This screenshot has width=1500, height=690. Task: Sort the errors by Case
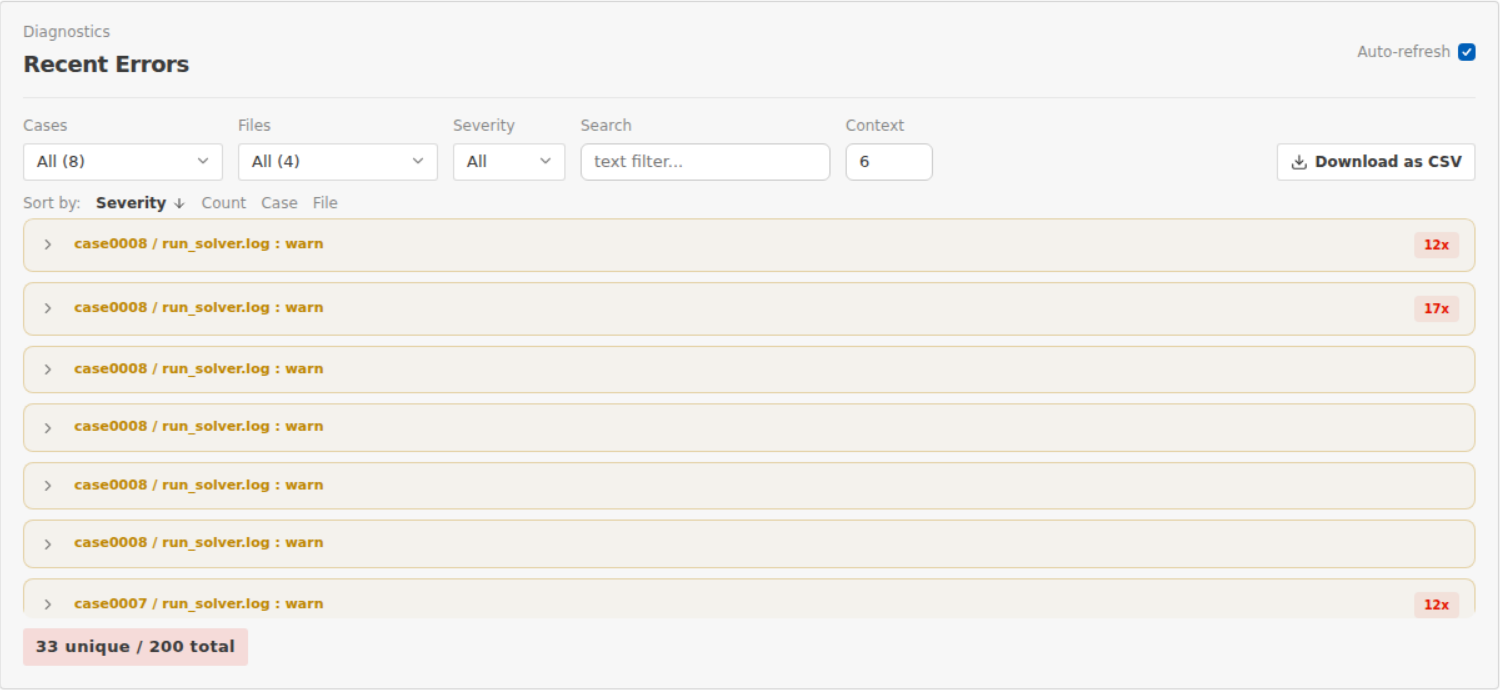point(279,203)
